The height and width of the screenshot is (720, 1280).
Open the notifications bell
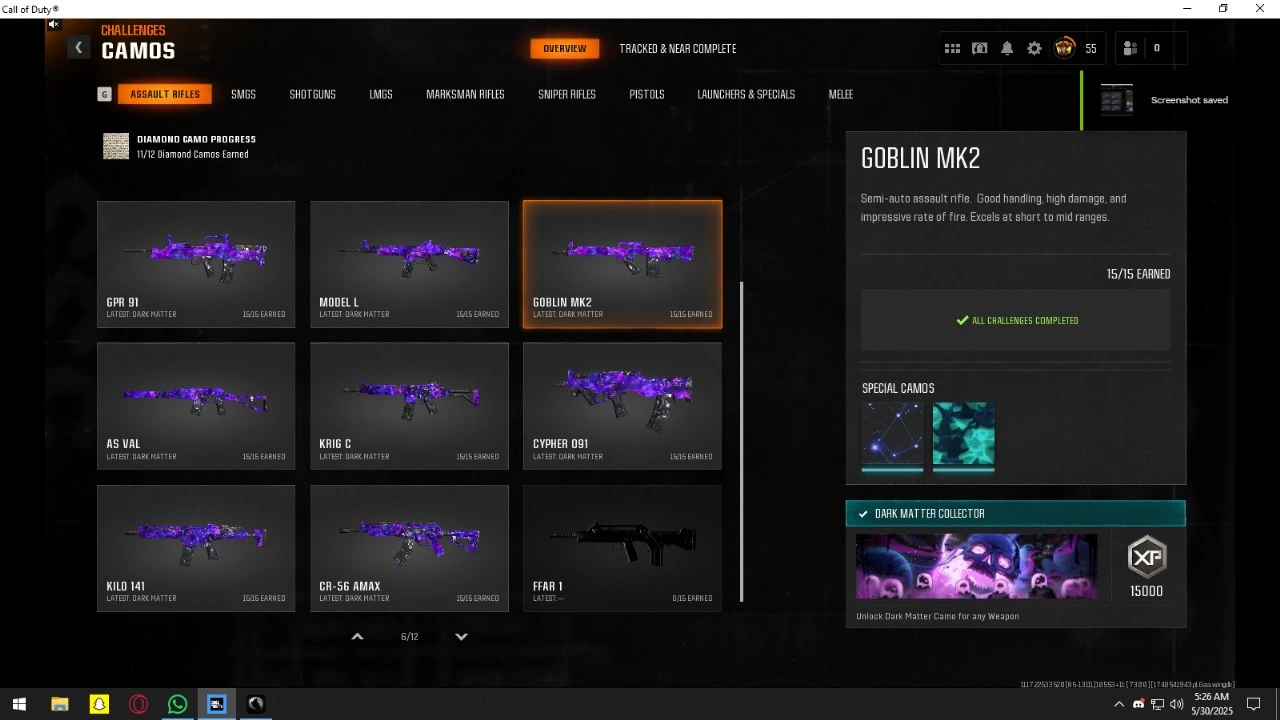1007,48
